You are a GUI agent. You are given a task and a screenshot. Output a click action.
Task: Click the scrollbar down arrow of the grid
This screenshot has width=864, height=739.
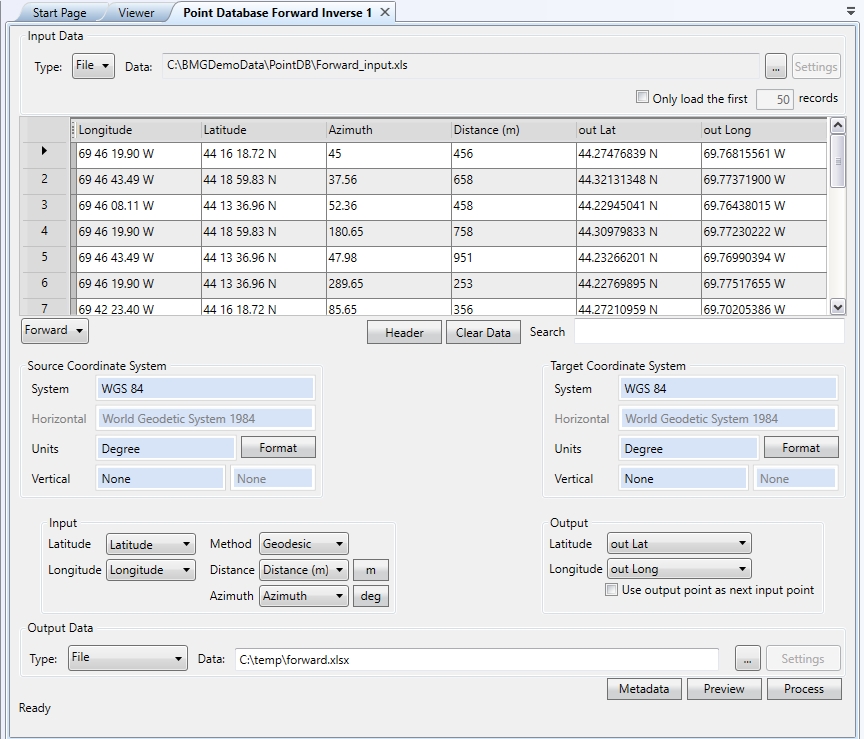click(839, 308)
